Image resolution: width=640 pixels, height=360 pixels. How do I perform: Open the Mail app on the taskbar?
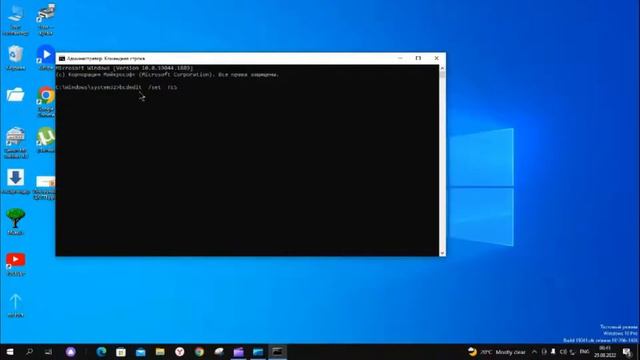[x=140, y=352]
